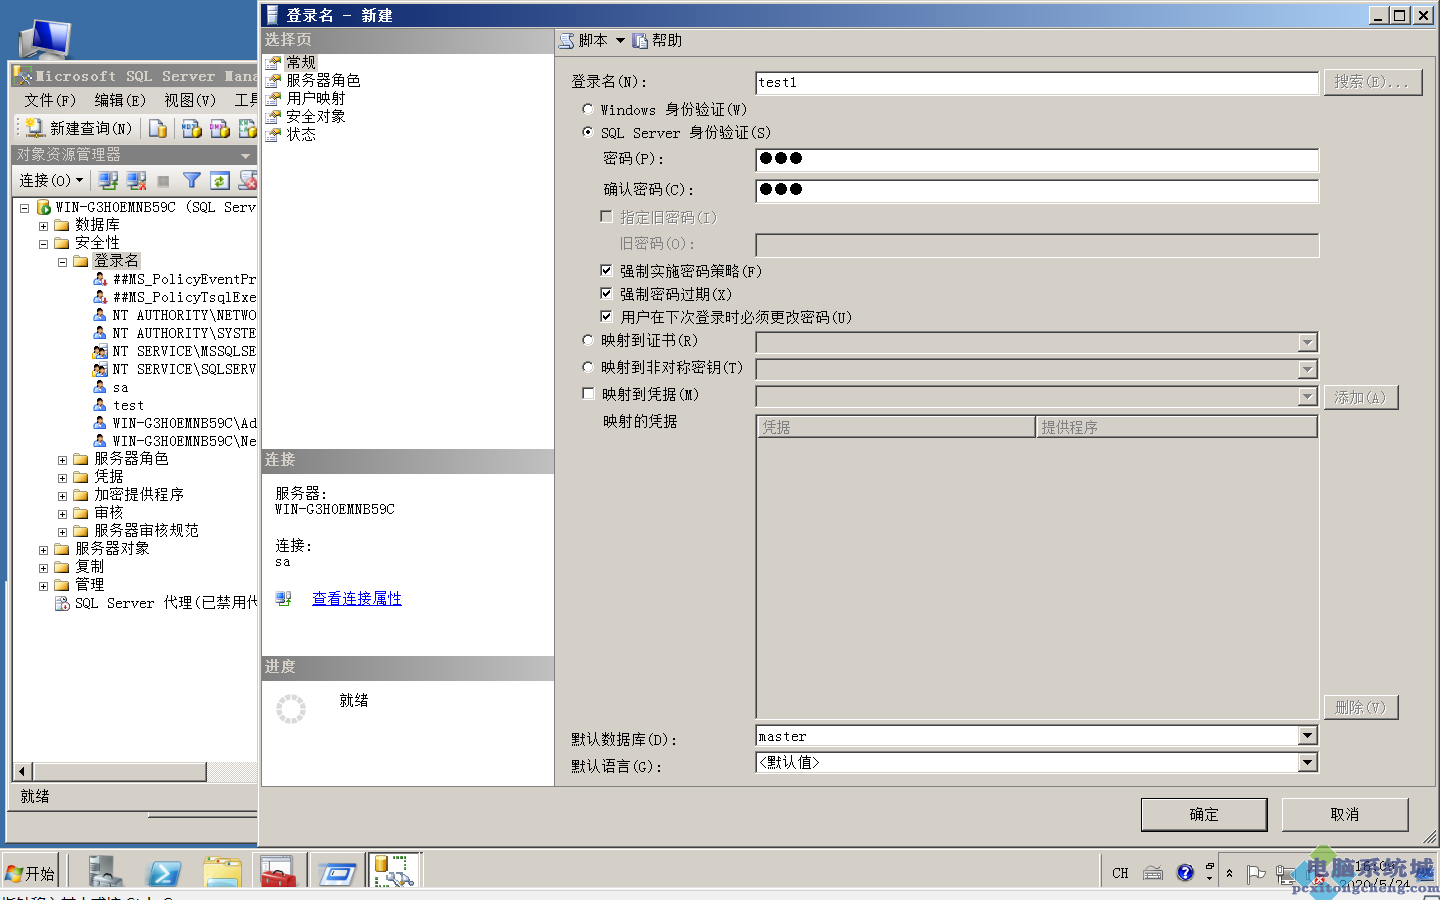
Task: Open the 编辑(E) menu
Action: pyautogui.click(x=120, y=100)
